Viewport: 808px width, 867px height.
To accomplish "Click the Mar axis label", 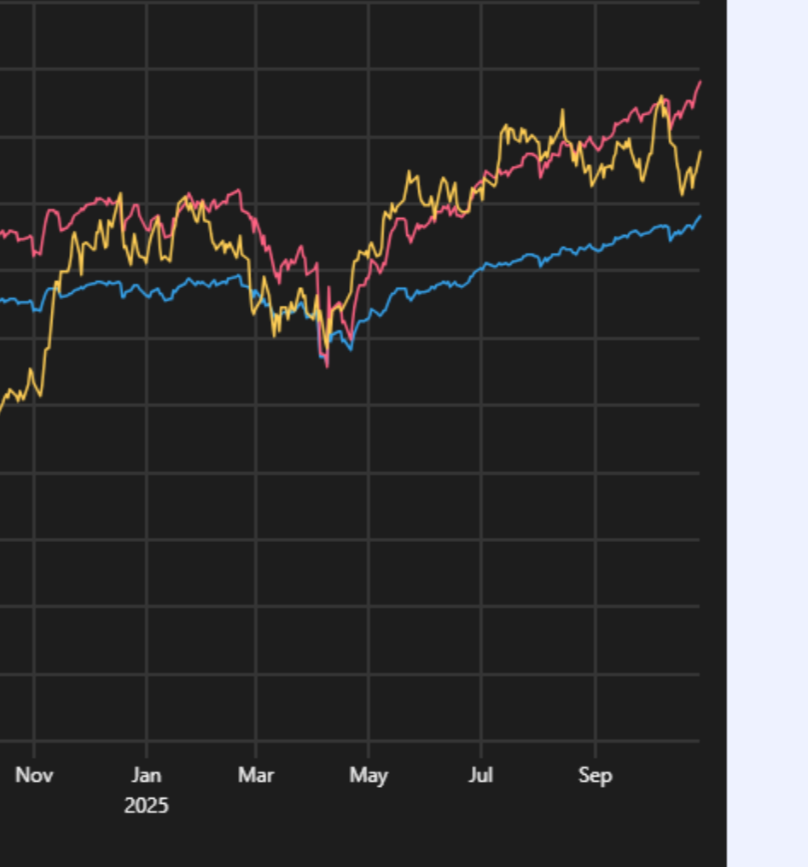I will point(256,775).
